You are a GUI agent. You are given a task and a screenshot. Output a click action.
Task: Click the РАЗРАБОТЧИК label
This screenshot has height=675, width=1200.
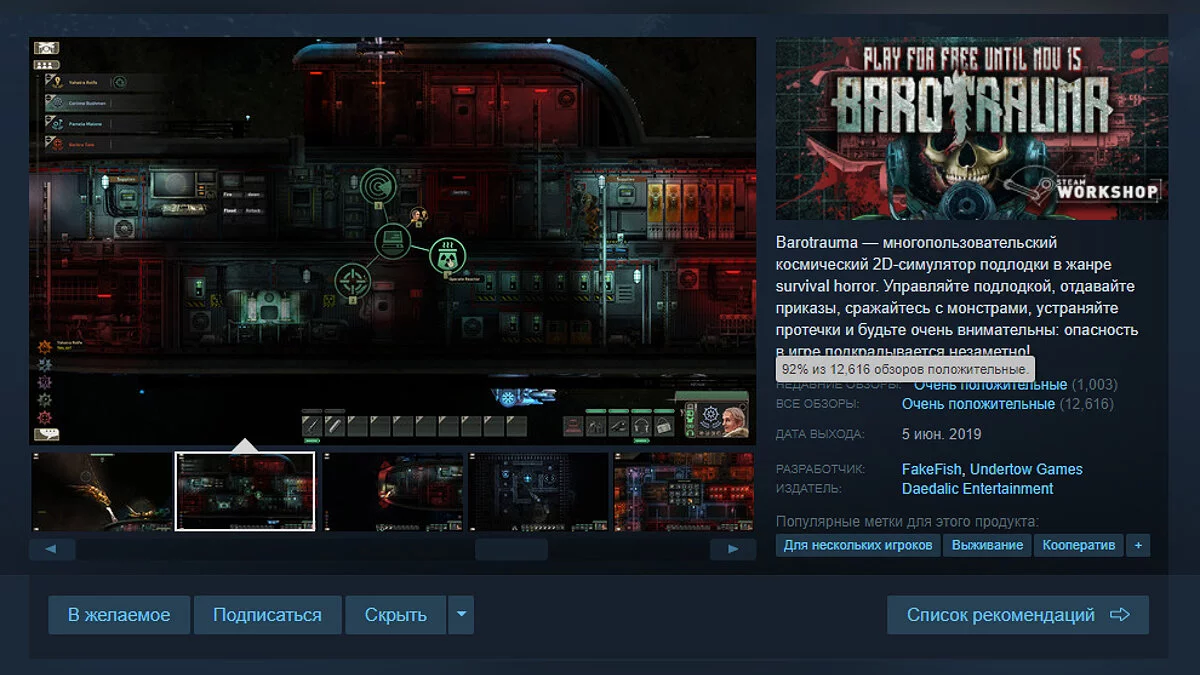821,470
